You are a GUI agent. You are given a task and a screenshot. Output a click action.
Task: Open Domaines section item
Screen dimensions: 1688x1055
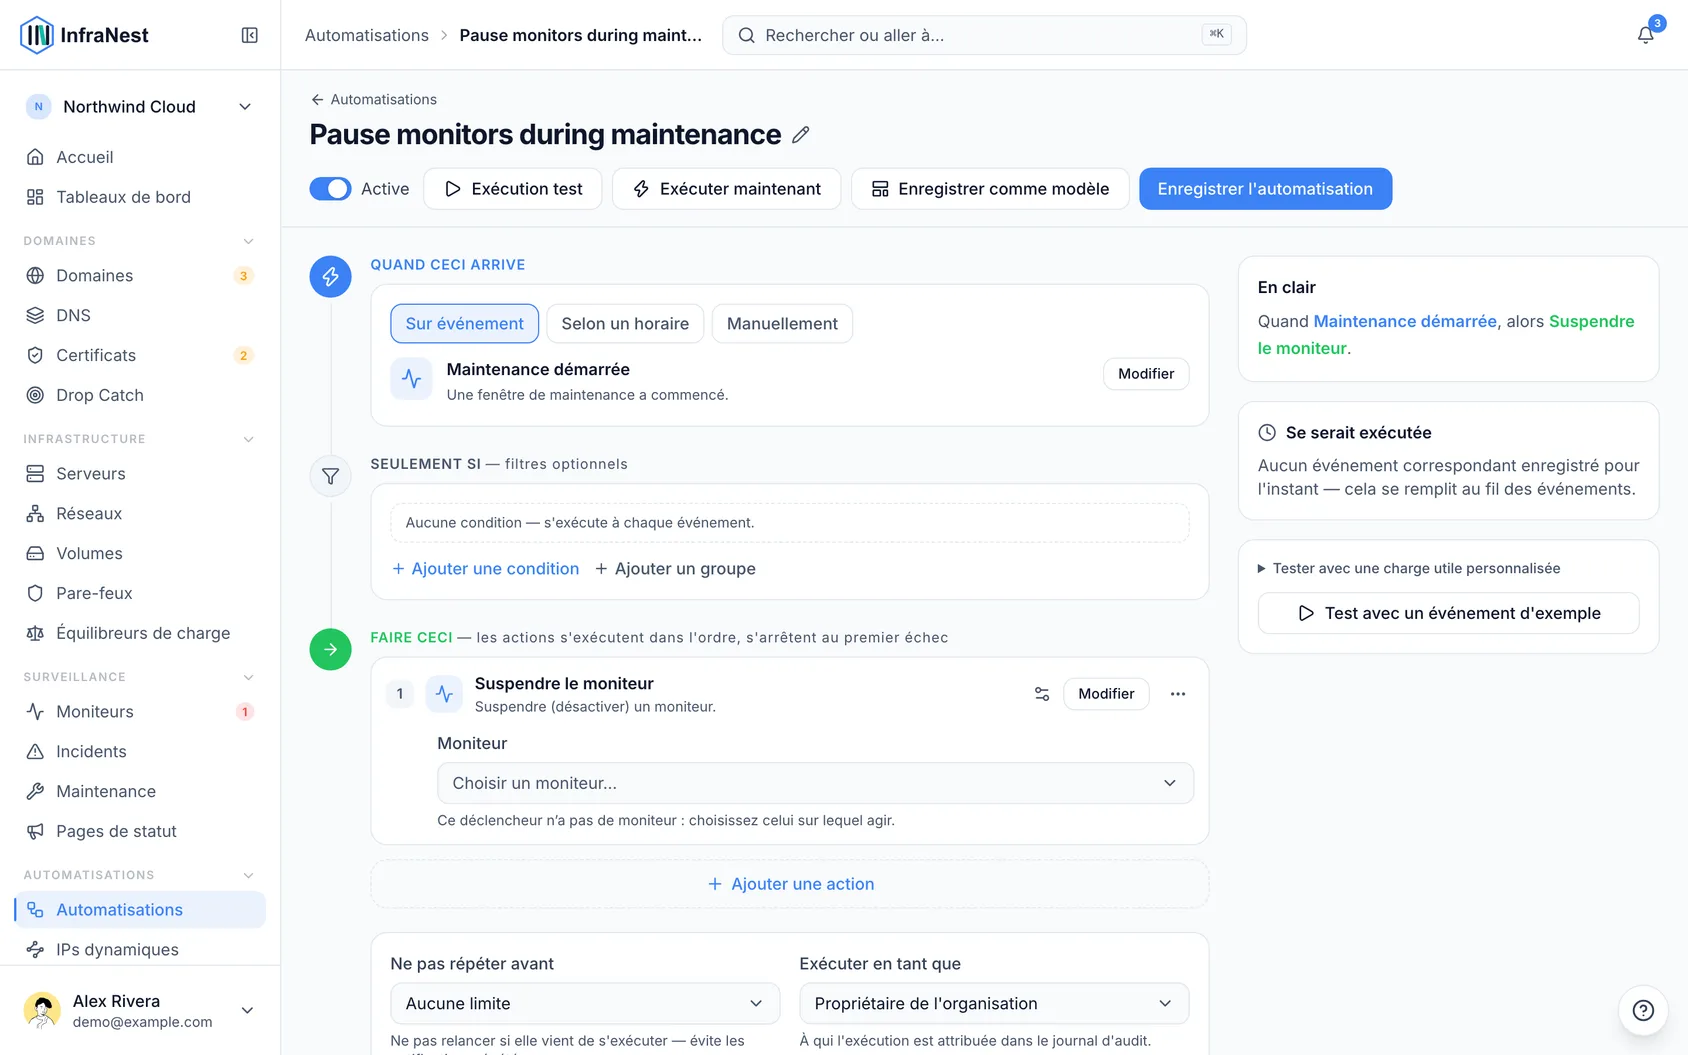click(x=140, y=275)
